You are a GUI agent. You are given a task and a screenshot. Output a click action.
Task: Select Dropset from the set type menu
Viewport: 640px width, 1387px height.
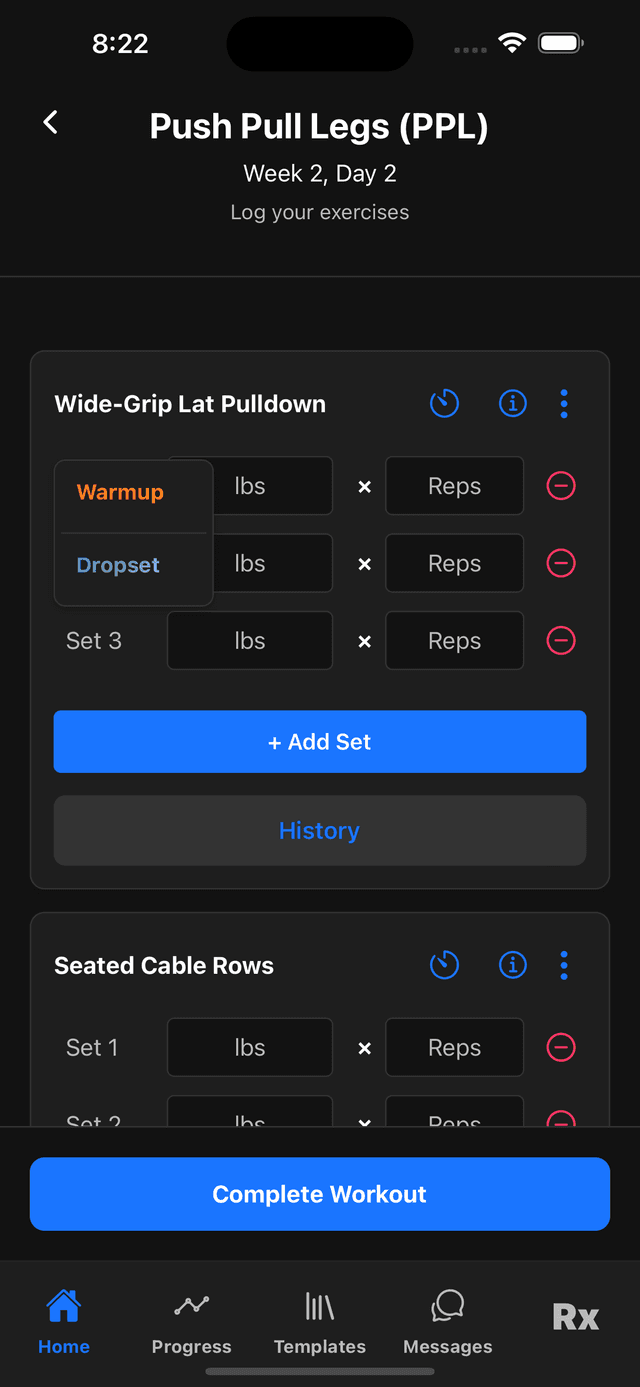click(118, 565)
